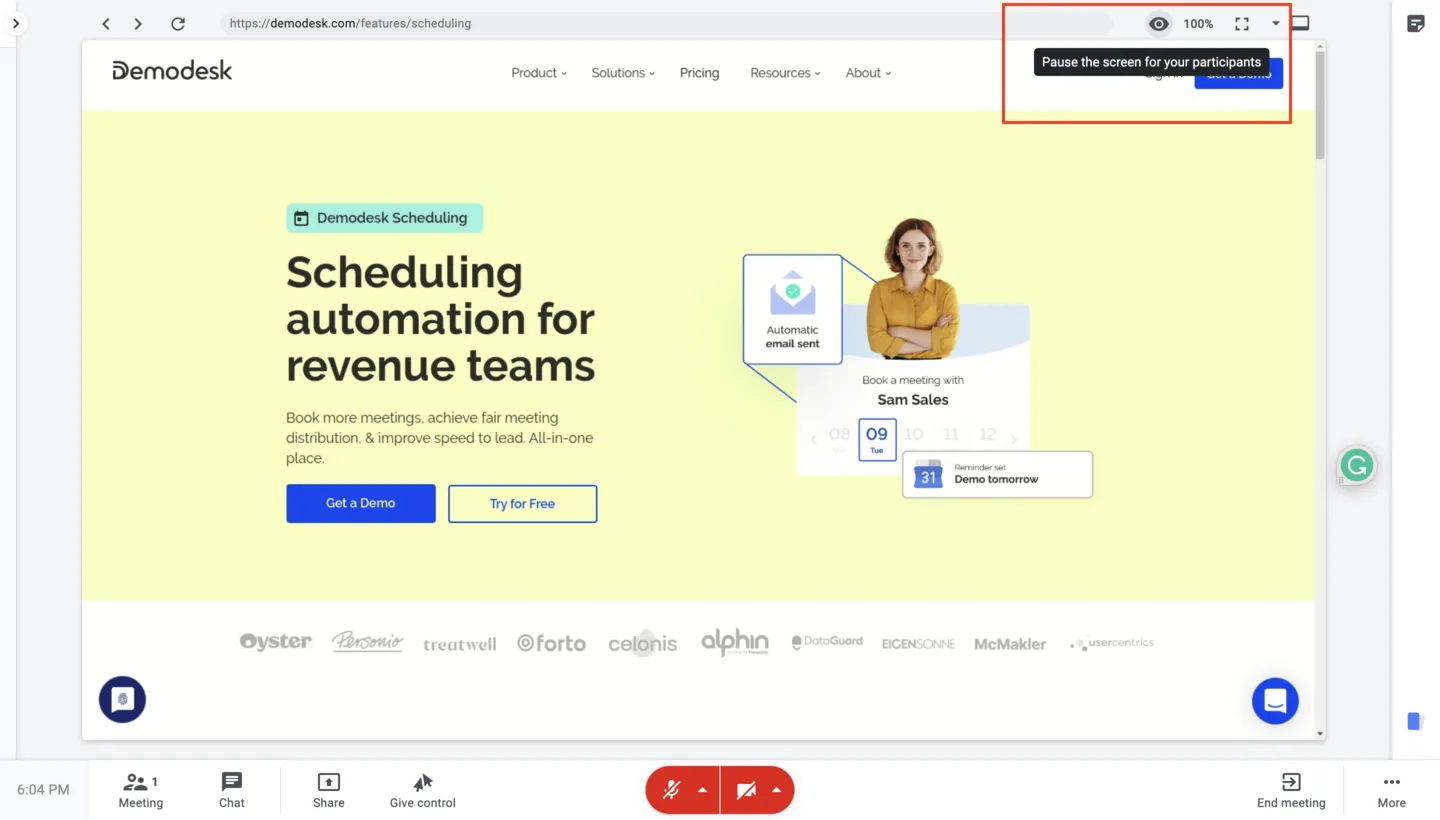Expand the left side panel chevron

coord(16,23)
